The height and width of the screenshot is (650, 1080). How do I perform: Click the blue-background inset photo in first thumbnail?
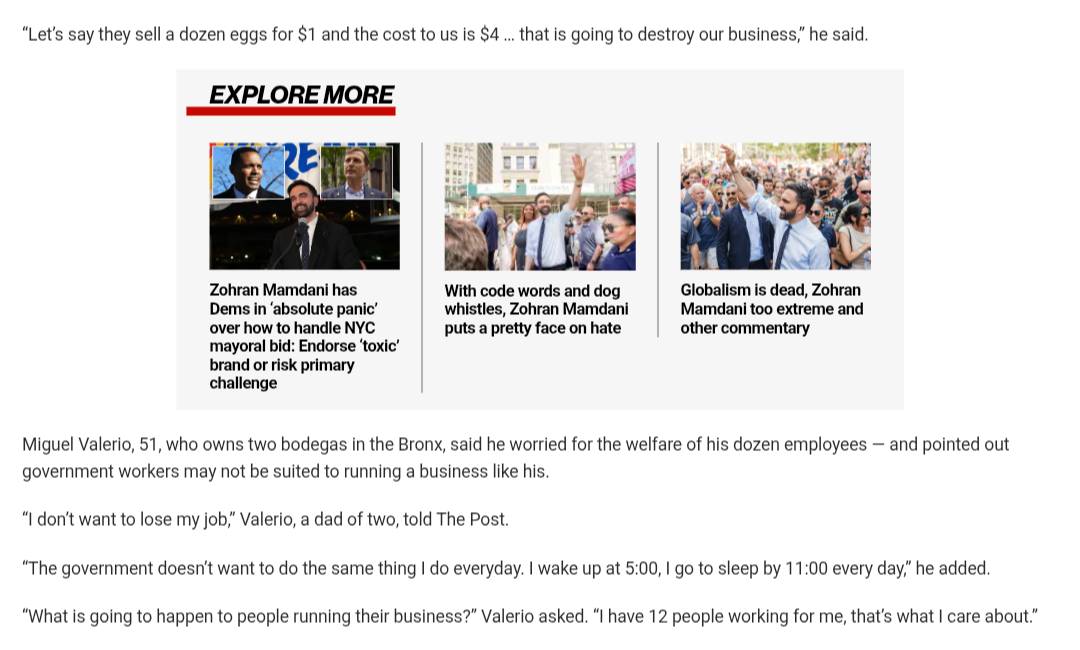[248, 172]
